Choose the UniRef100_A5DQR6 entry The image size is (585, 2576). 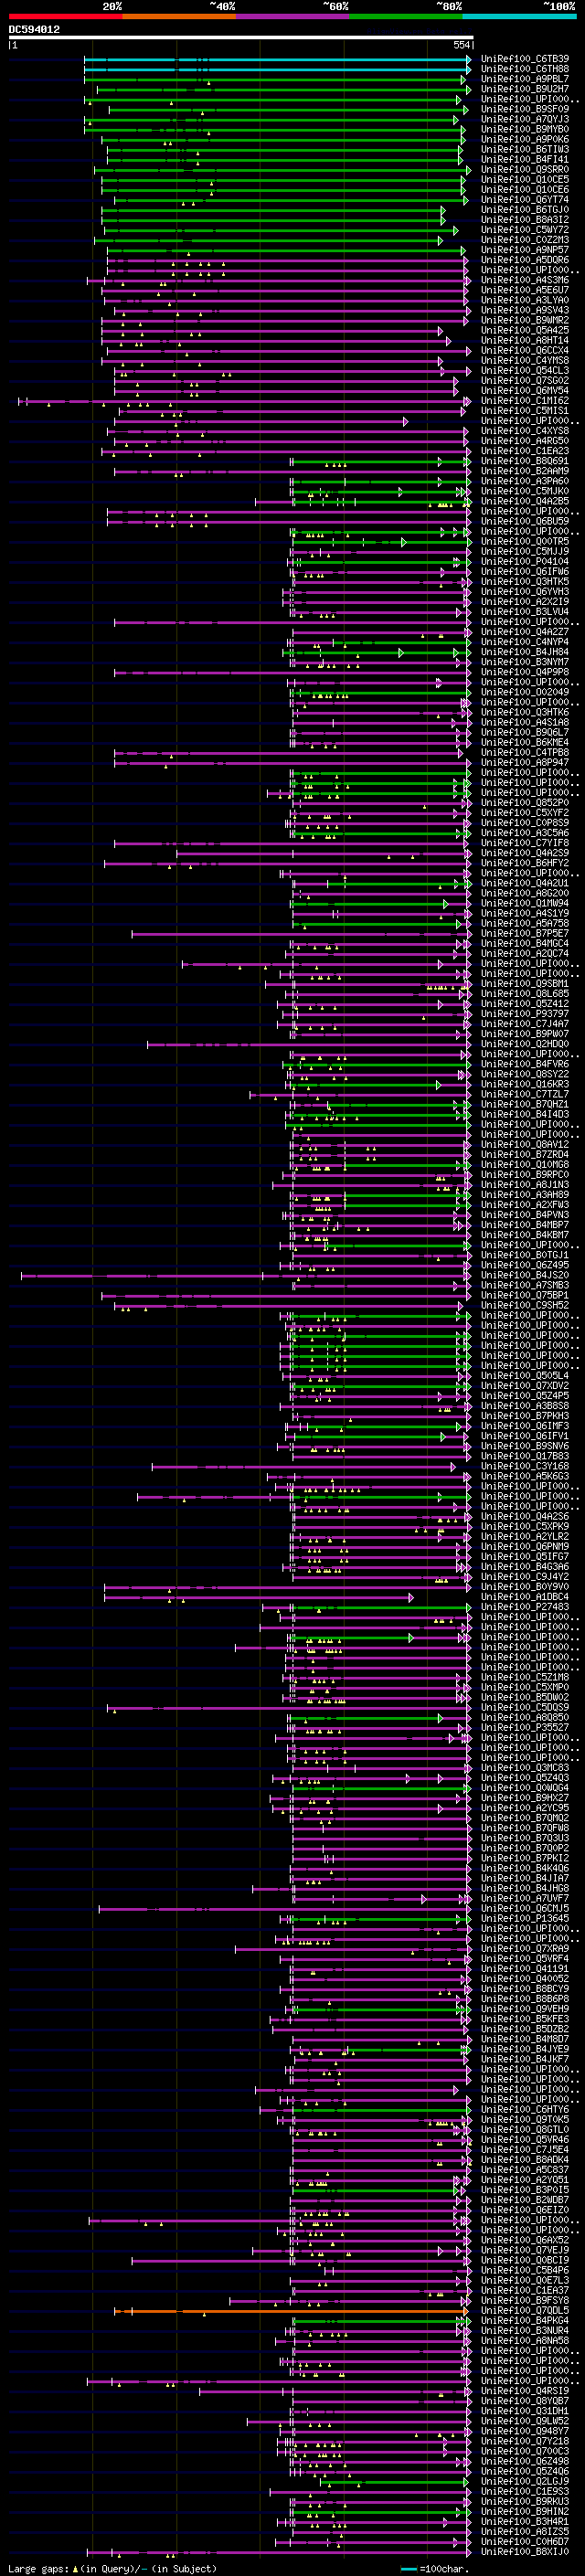pos(525,260)
